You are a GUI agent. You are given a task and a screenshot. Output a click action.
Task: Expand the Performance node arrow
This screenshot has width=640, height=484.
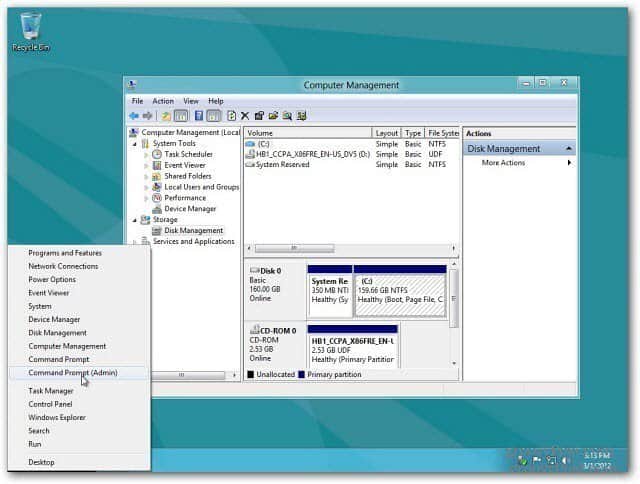pos(146,198)
